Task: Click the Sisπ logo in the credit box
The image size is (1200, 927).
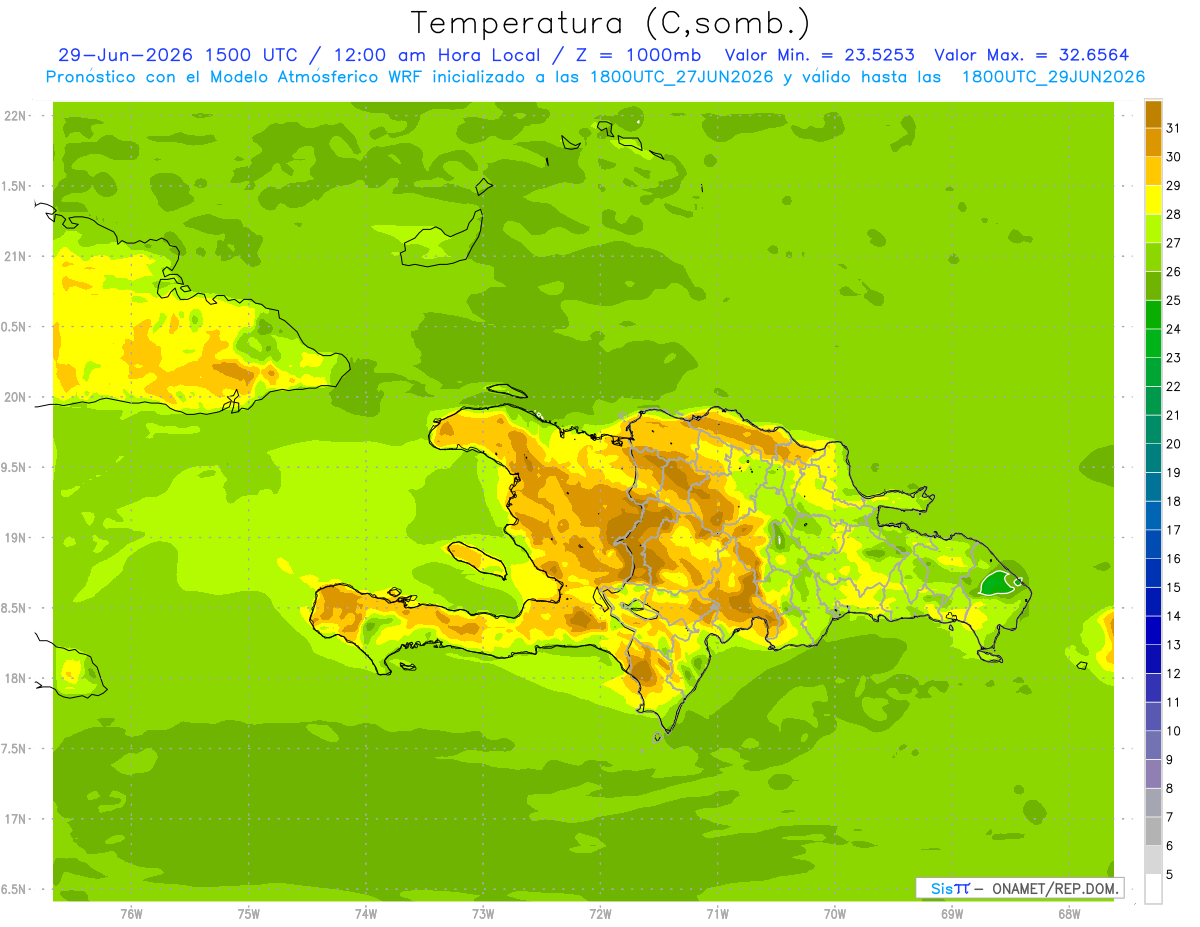Action: coord(950,888)
